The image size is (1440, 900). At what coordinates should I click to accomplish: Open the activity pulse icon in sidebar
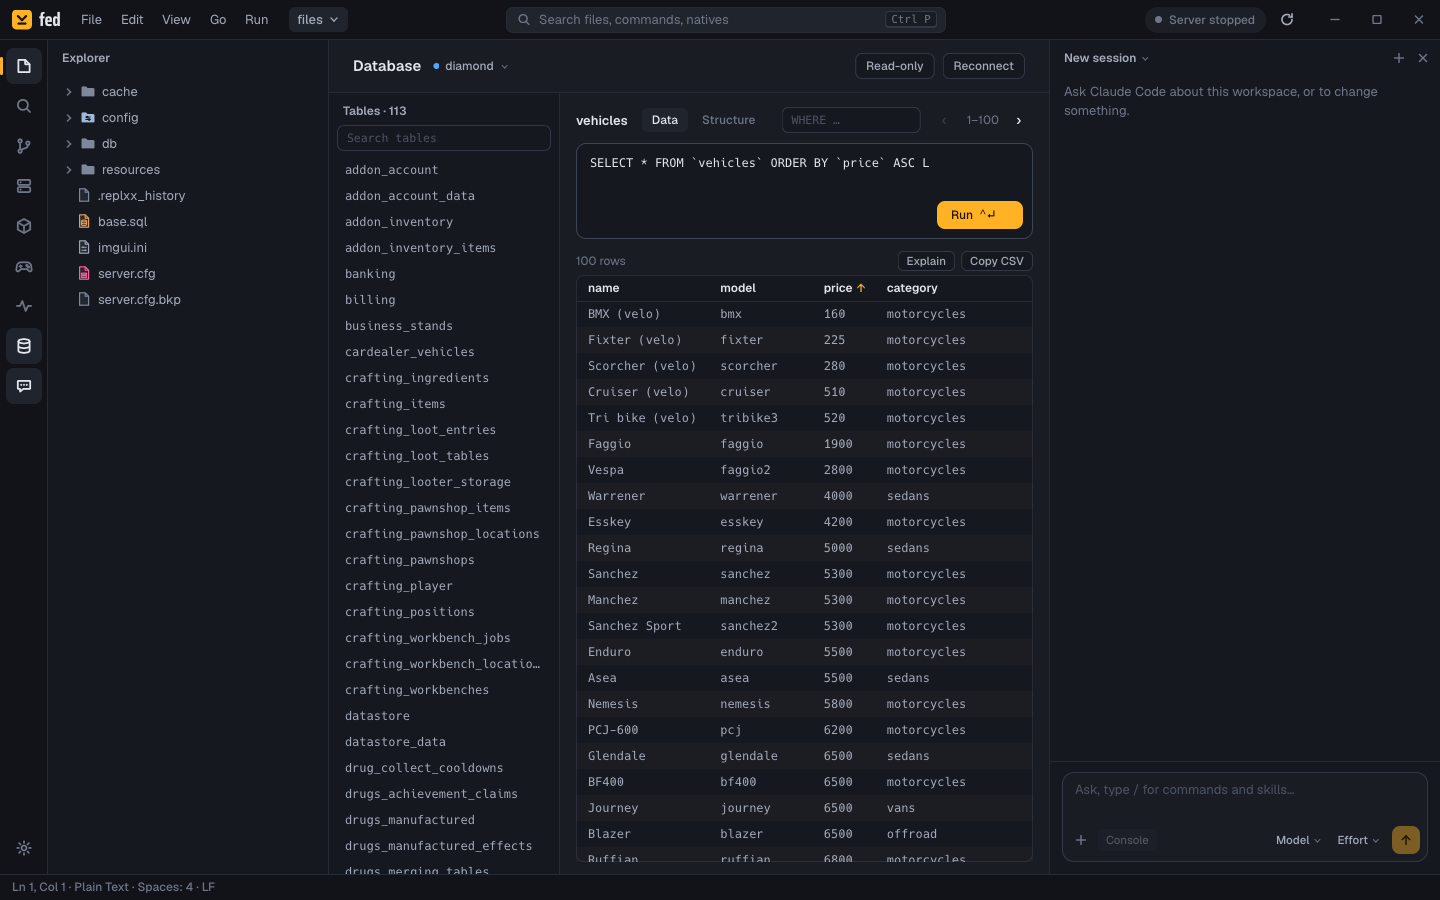(24, 306)
